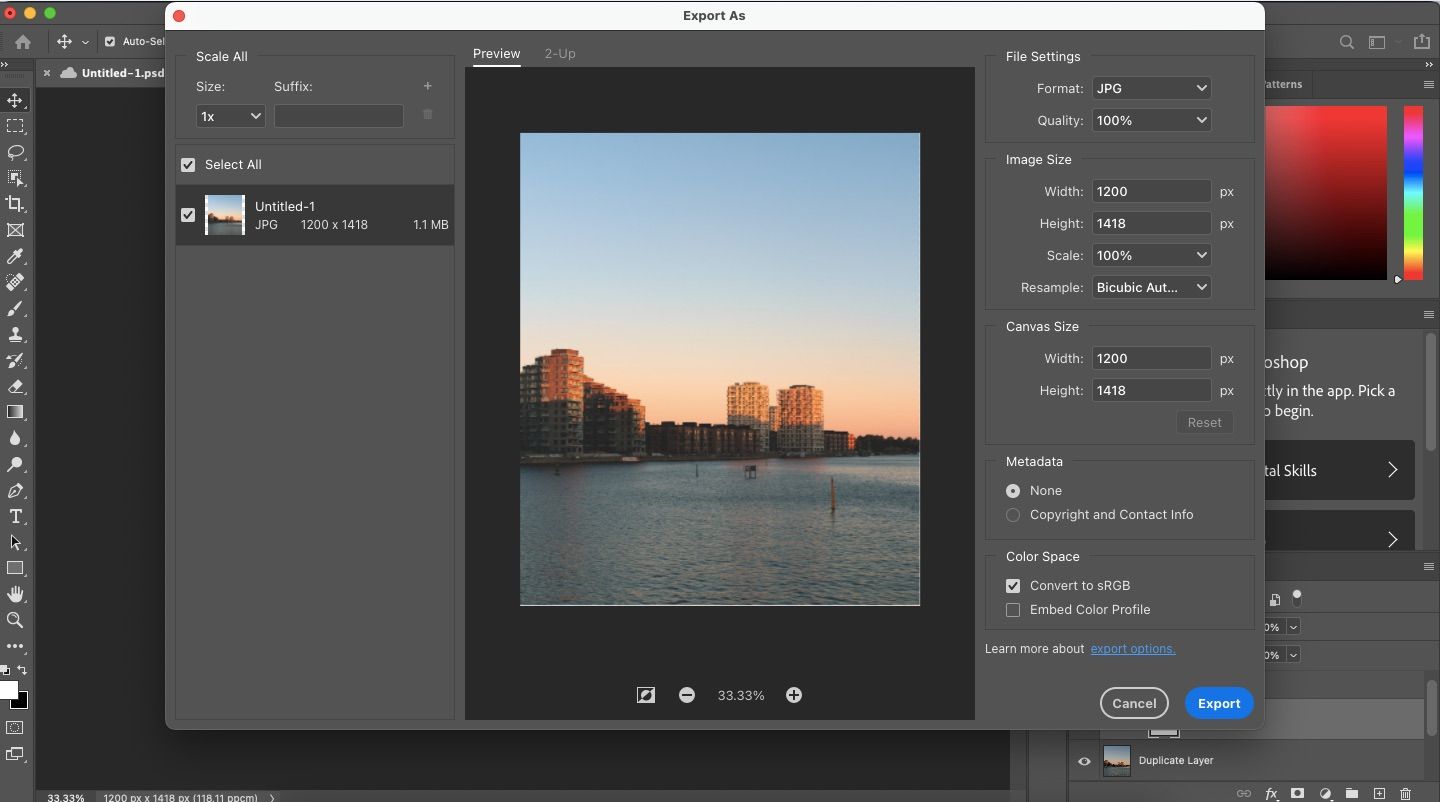This screenshot has height=802, width=1440.
Task: Select the Lasso tool in toolbar
Action: pos(15,153)
